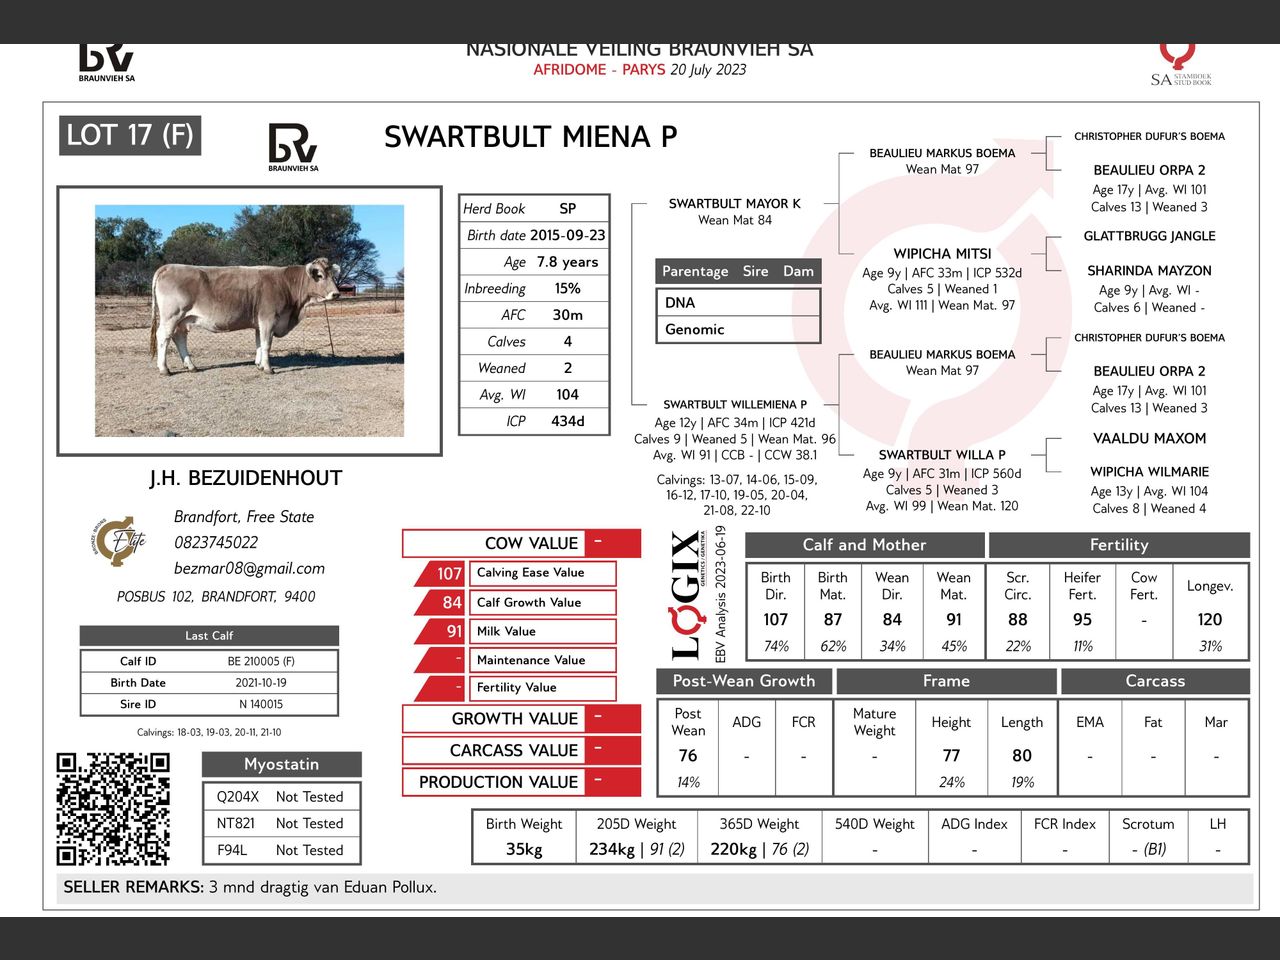1280x960 pixels.
Task: Click the Birth Weight 35kg cell
Action: [524, 838]
